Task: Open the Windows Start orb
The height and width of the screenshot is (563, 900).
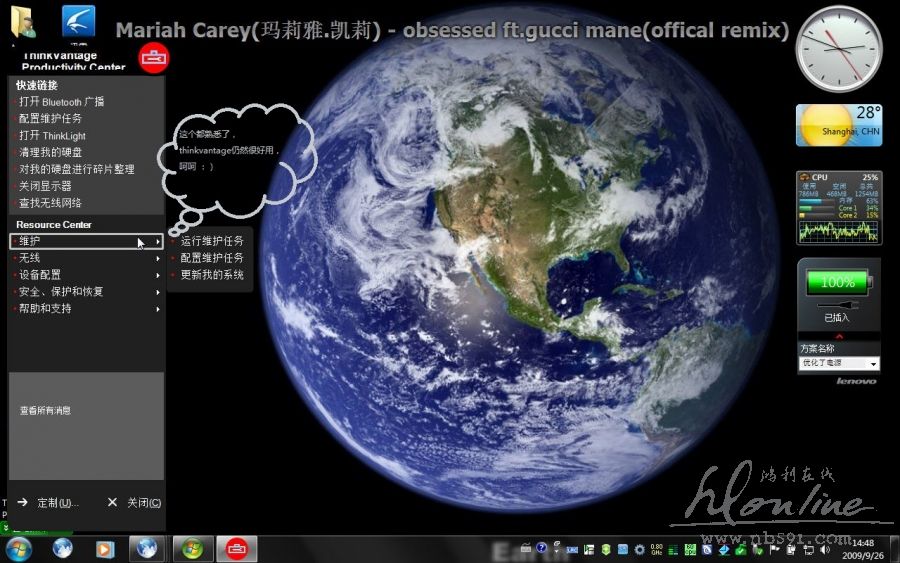Action: click(x=18, y=548)
